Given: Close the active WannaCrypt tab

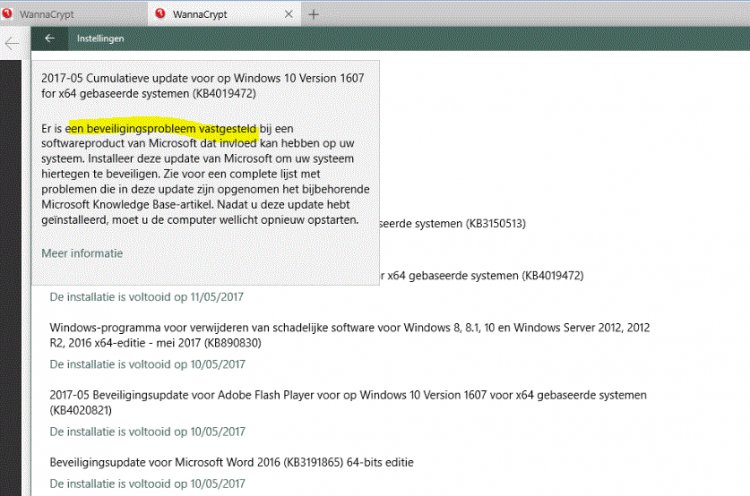Looking at the screenshot, I should tap(288, 14).
